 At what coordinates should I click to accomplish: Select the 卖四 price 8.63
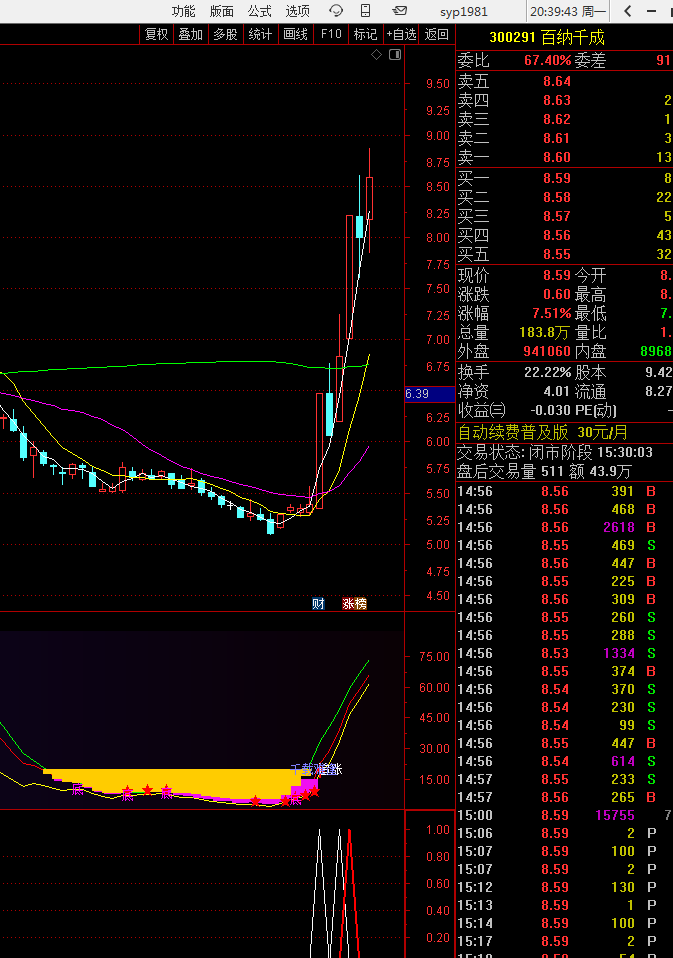tap(557, 100)
